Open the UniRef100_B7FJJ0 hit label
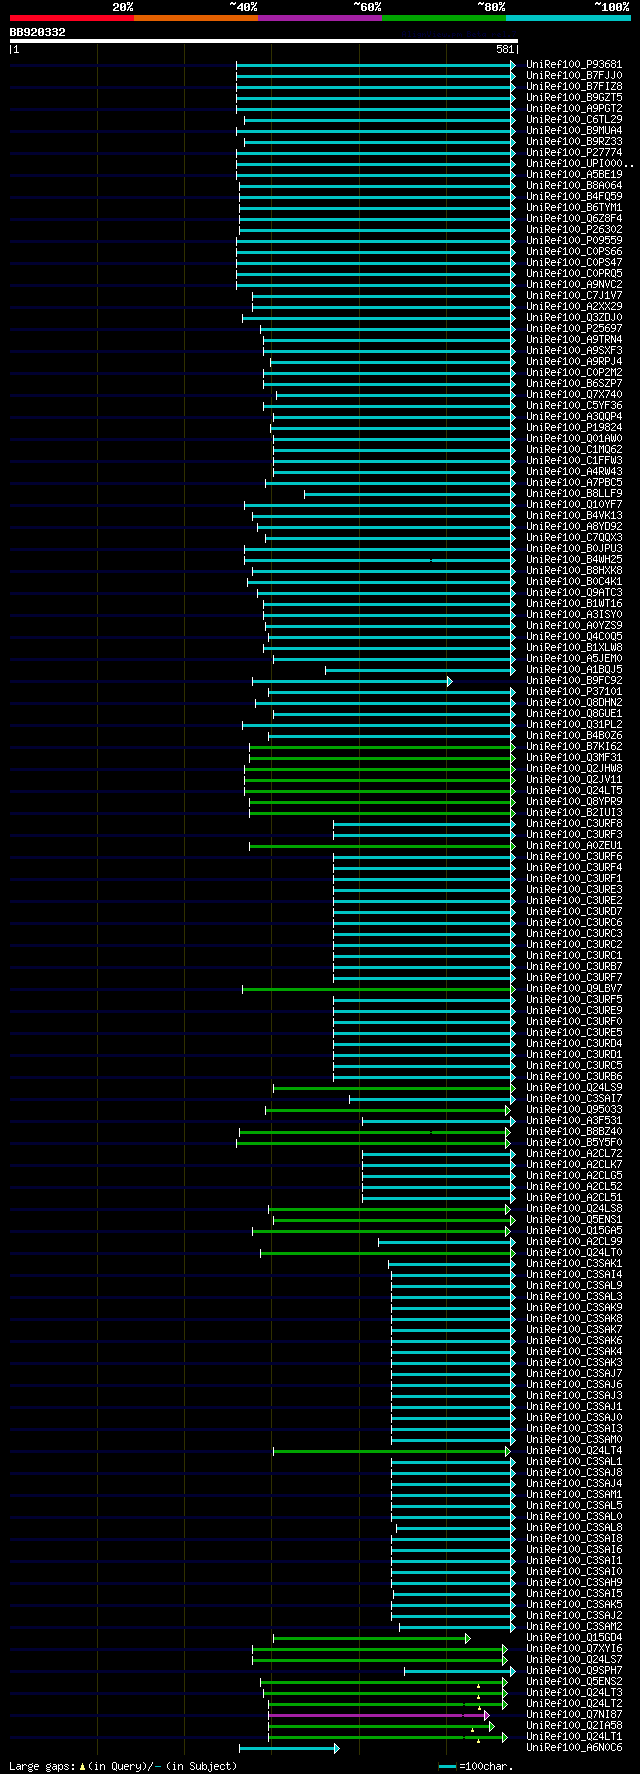This screenshot has height=1774, width=640. coord(574,76)
